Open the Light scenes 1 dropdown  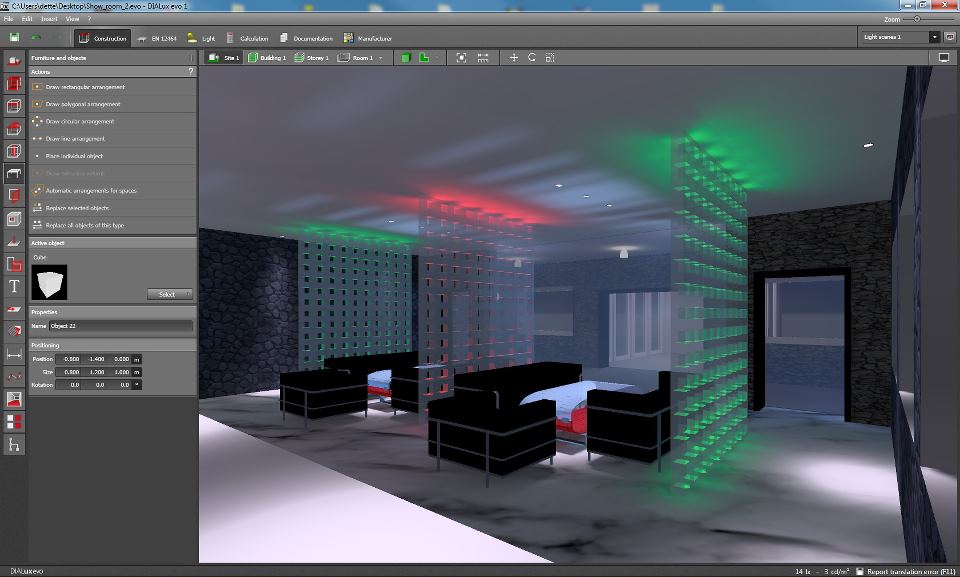click(x=934, y=37)
